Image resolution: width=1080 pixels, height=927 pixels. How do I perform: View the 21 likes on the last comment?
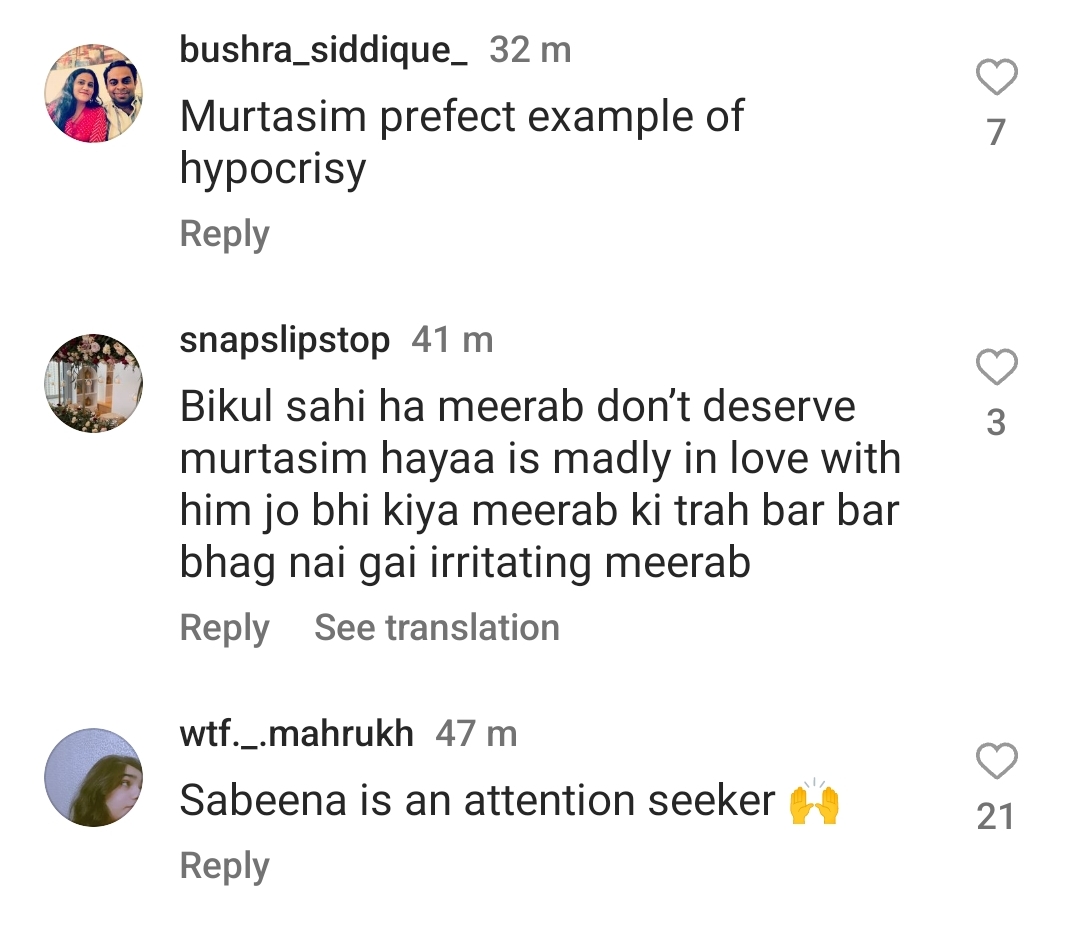[x=995, y=815]
